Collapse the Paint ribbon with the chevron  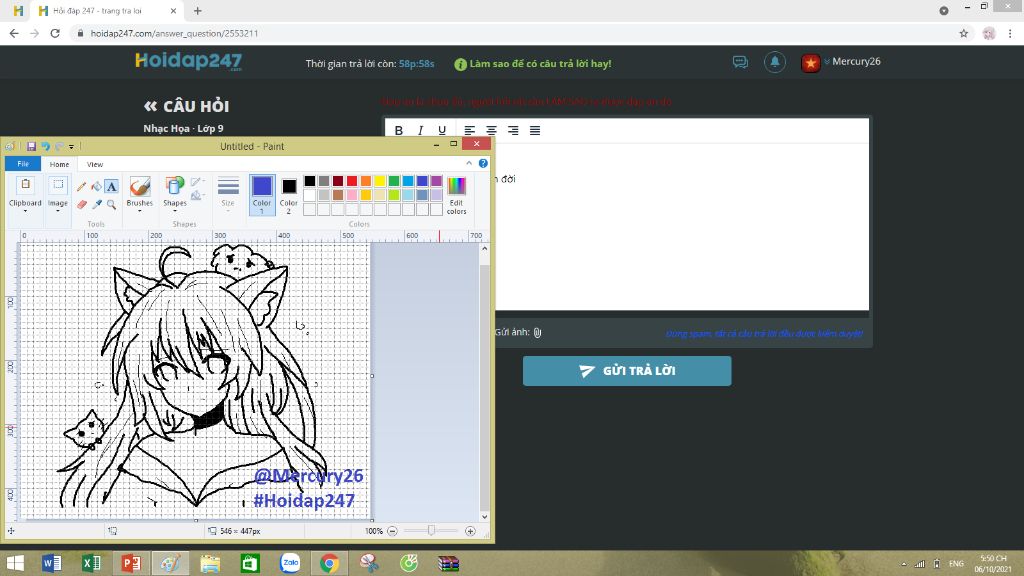click(469, 163)
